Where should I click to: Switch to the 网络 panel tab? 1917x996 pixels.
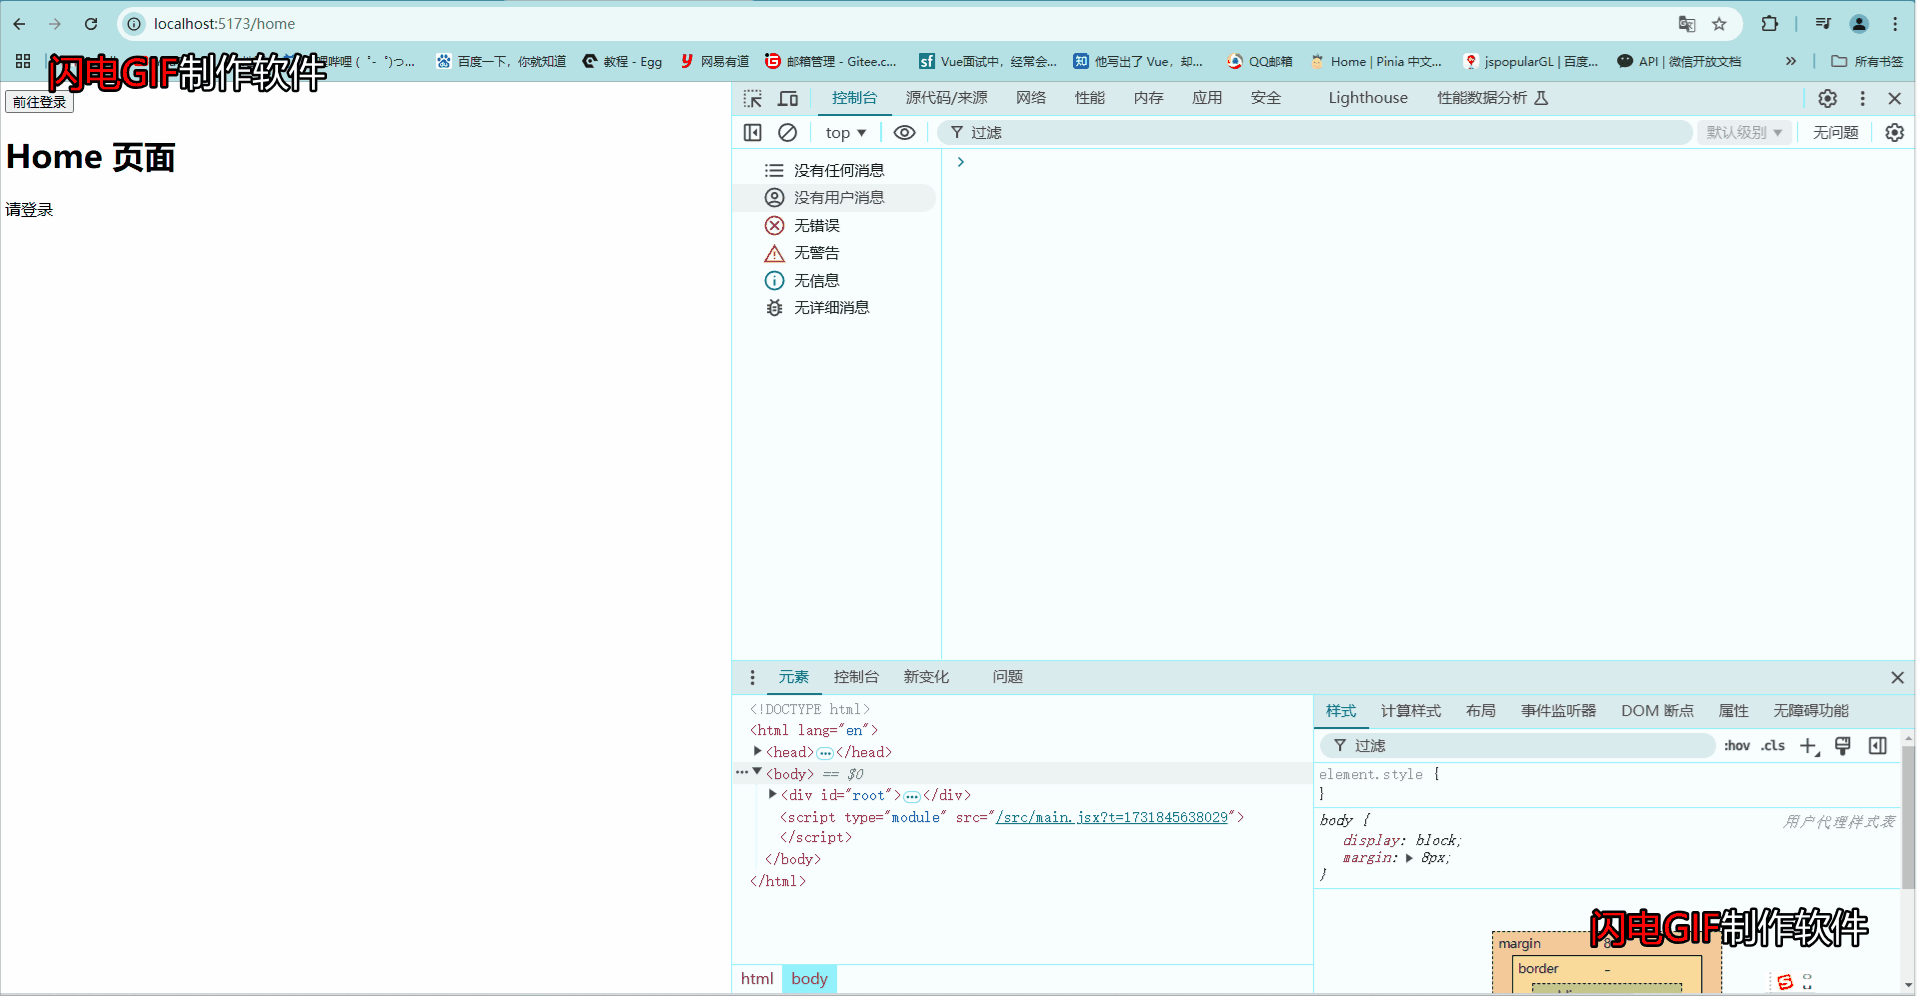coord(1031,98)
